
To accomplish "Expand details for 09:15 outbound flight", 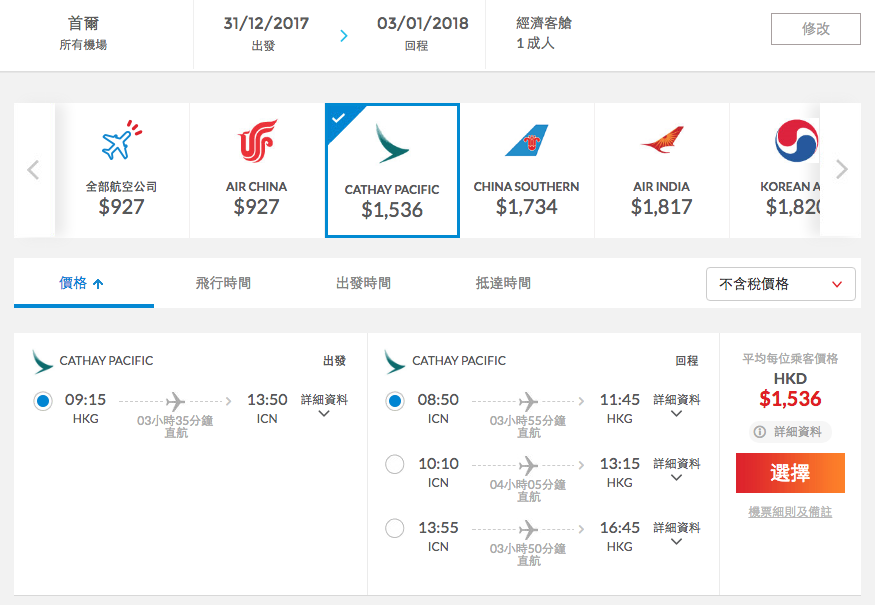I will pos(324,406).
